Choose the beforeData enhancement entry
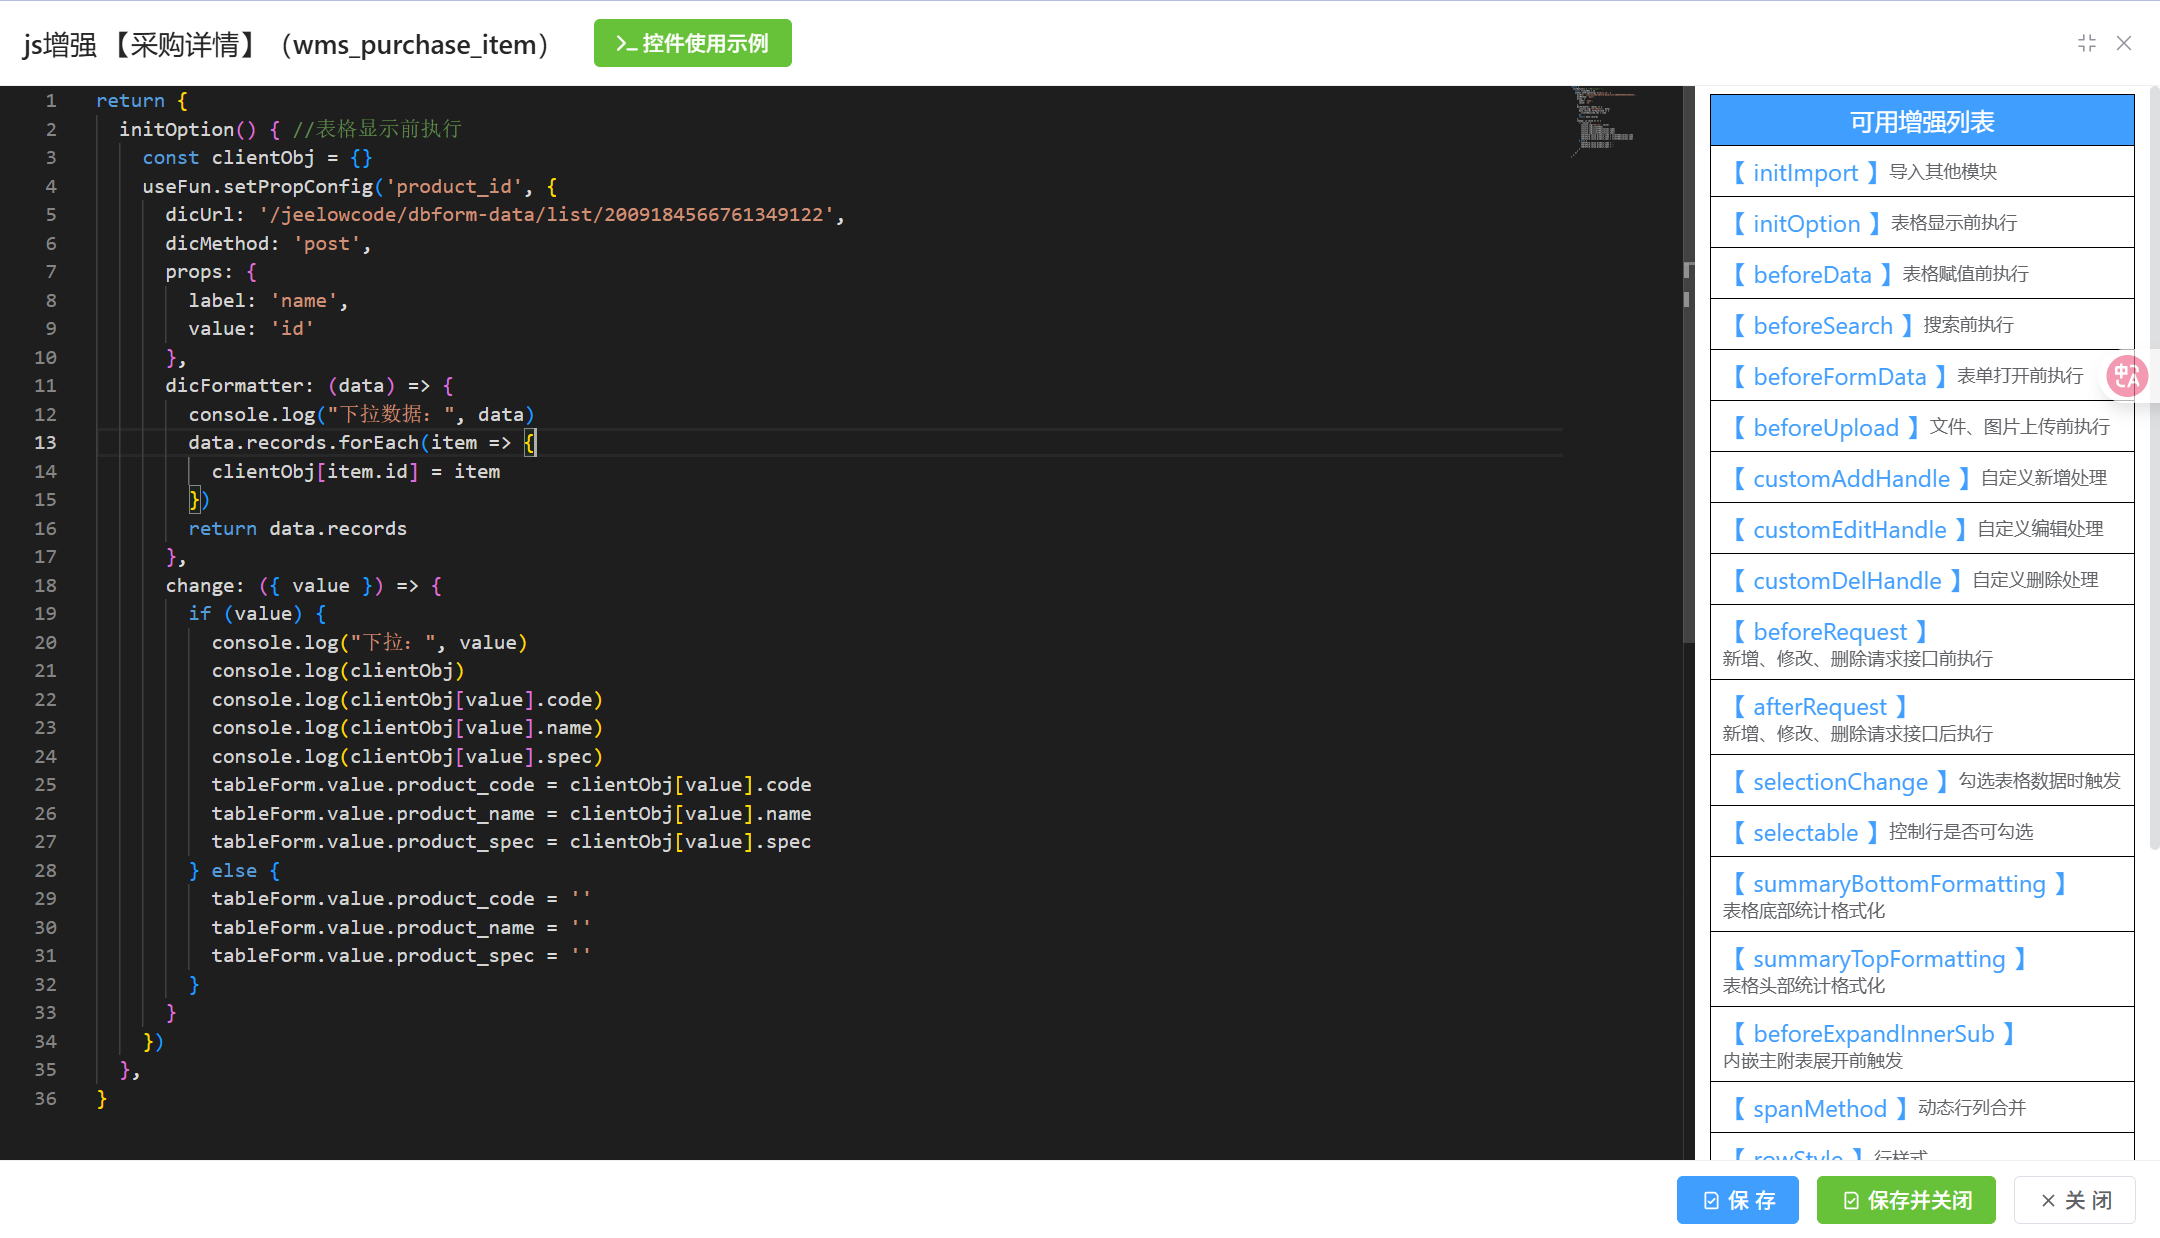2160x1238 pixels. point(1812,274)
